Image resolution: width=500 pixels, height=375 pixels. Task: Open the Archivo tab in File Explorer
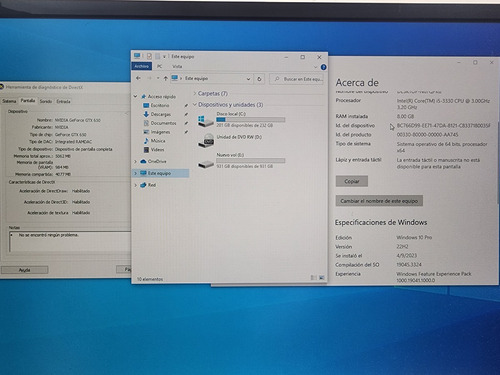point(141,66)
